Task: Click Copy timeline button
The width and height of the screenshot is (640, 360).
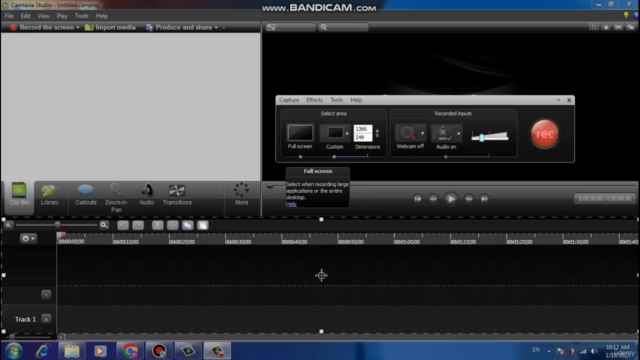Action: [x=188, y=225]
